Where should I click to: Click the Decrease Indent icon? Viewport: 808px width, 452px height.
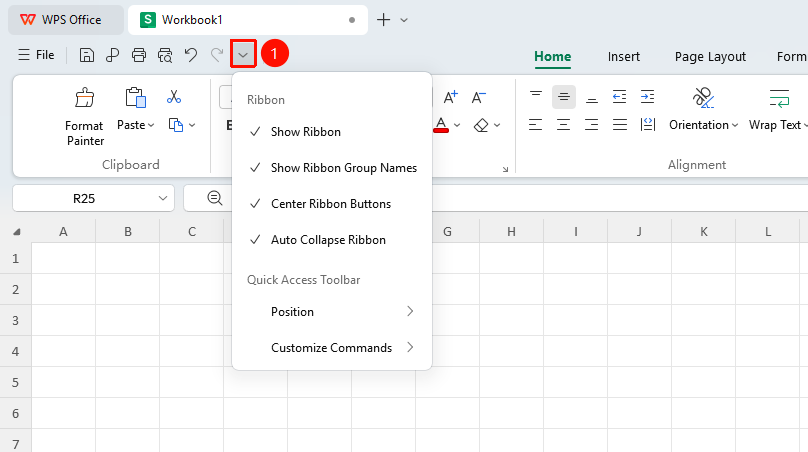[x=619, y=96]
